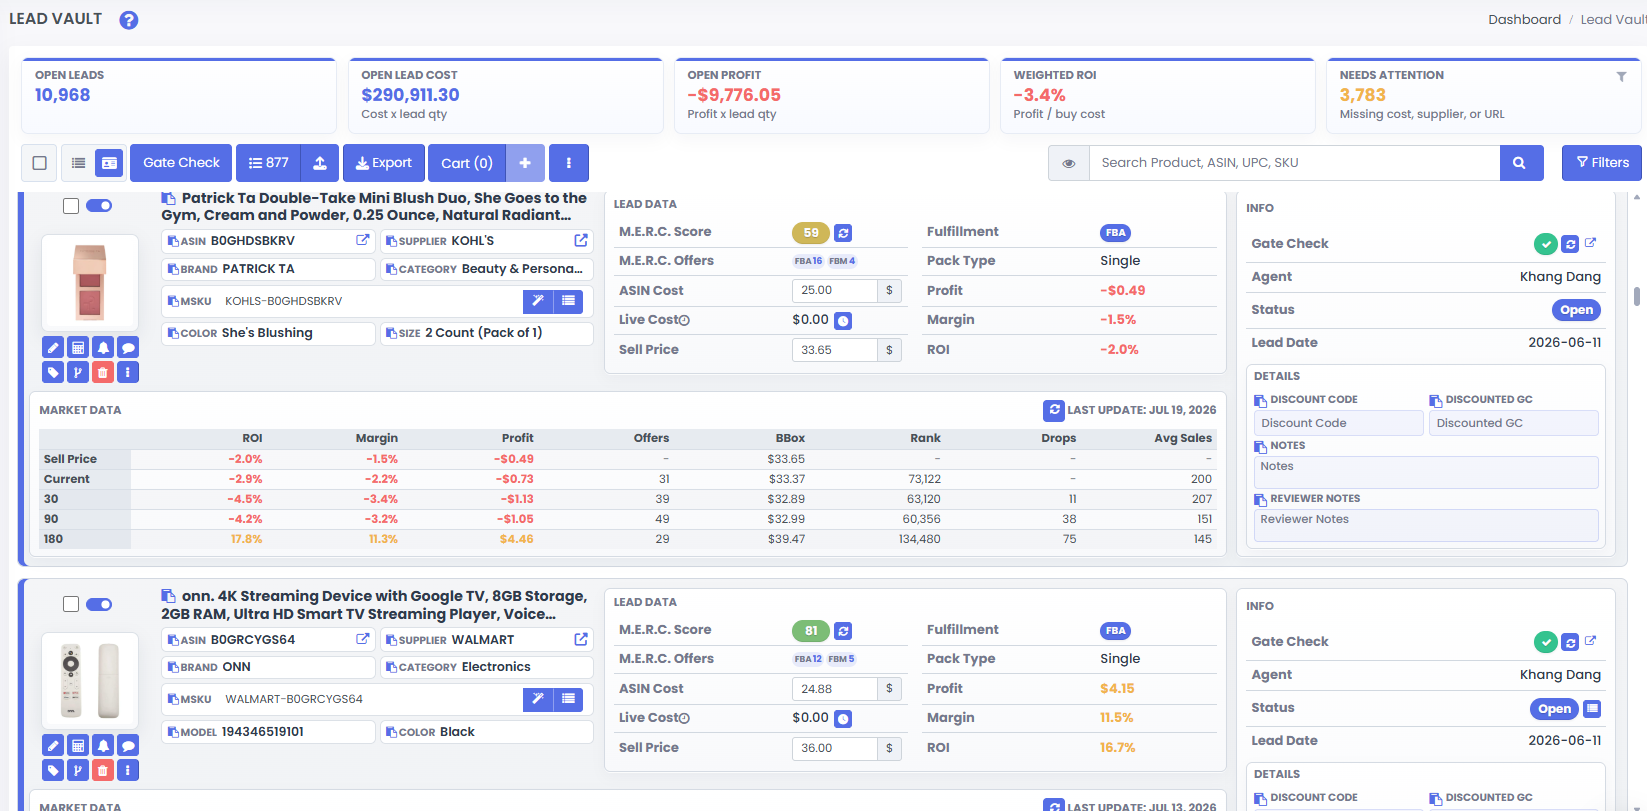Image resolution: width=1647 pixels, height=811 pixels.
Task: Open the Needs Attention filter funnel icon
Action: [1621, 77]
